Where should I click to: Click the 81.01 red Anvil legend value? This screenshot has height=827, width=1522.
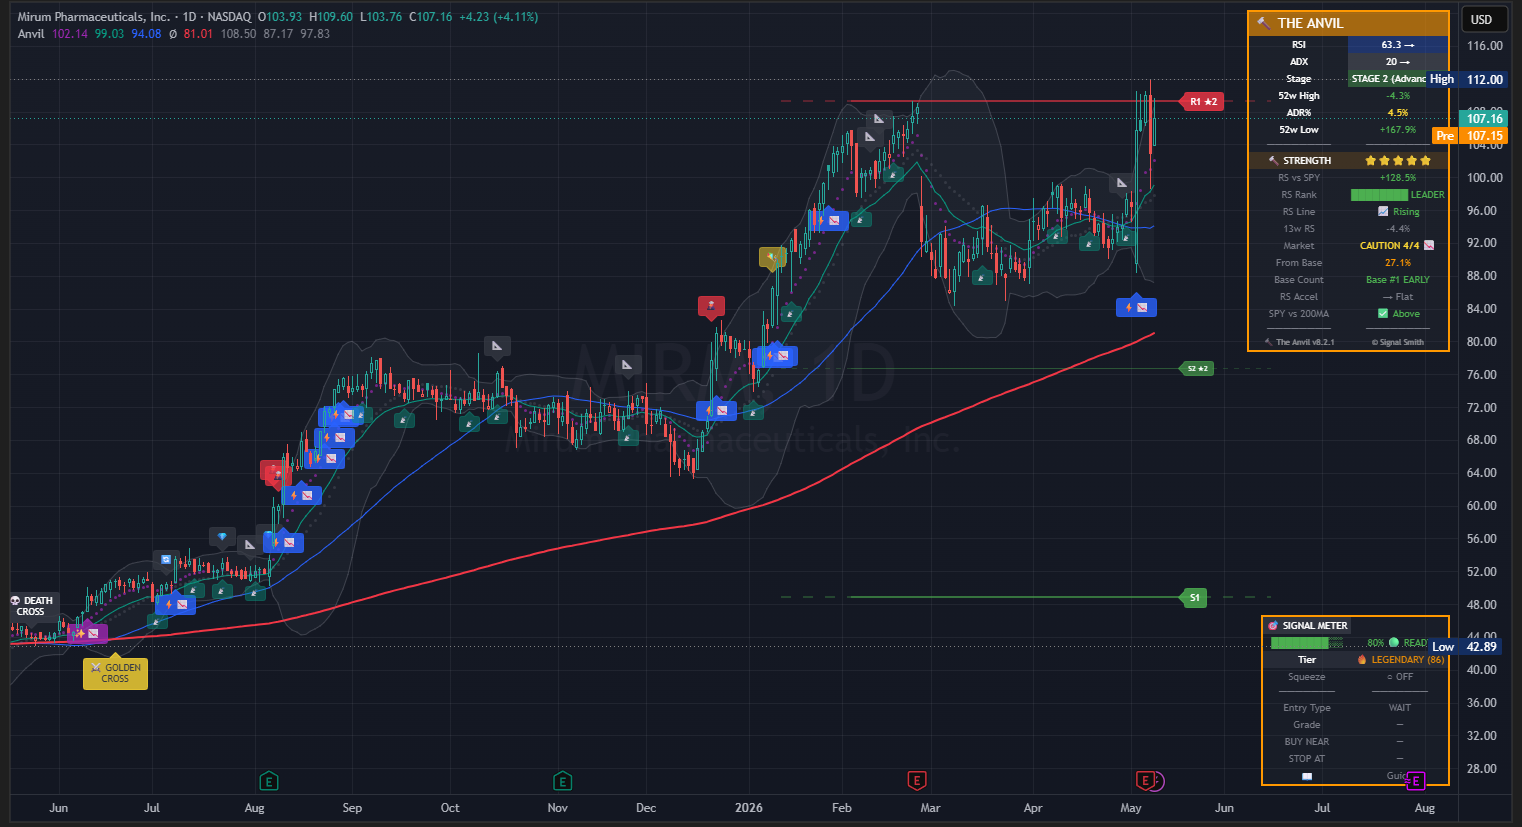click(x=198, y=34)
